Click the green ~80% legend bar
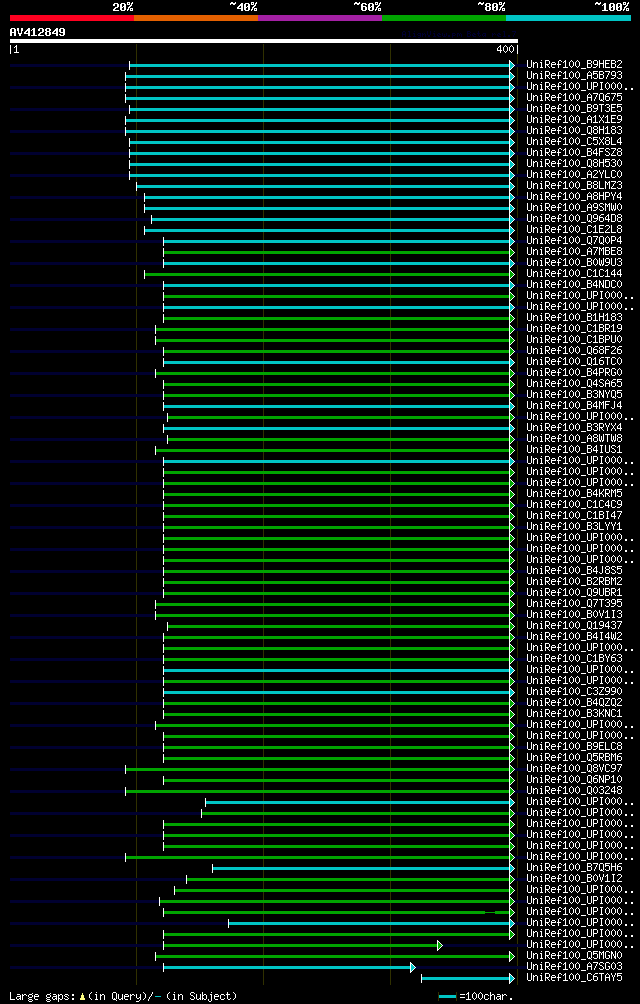Screen dimensions: 640x1004 click(444, 18)
